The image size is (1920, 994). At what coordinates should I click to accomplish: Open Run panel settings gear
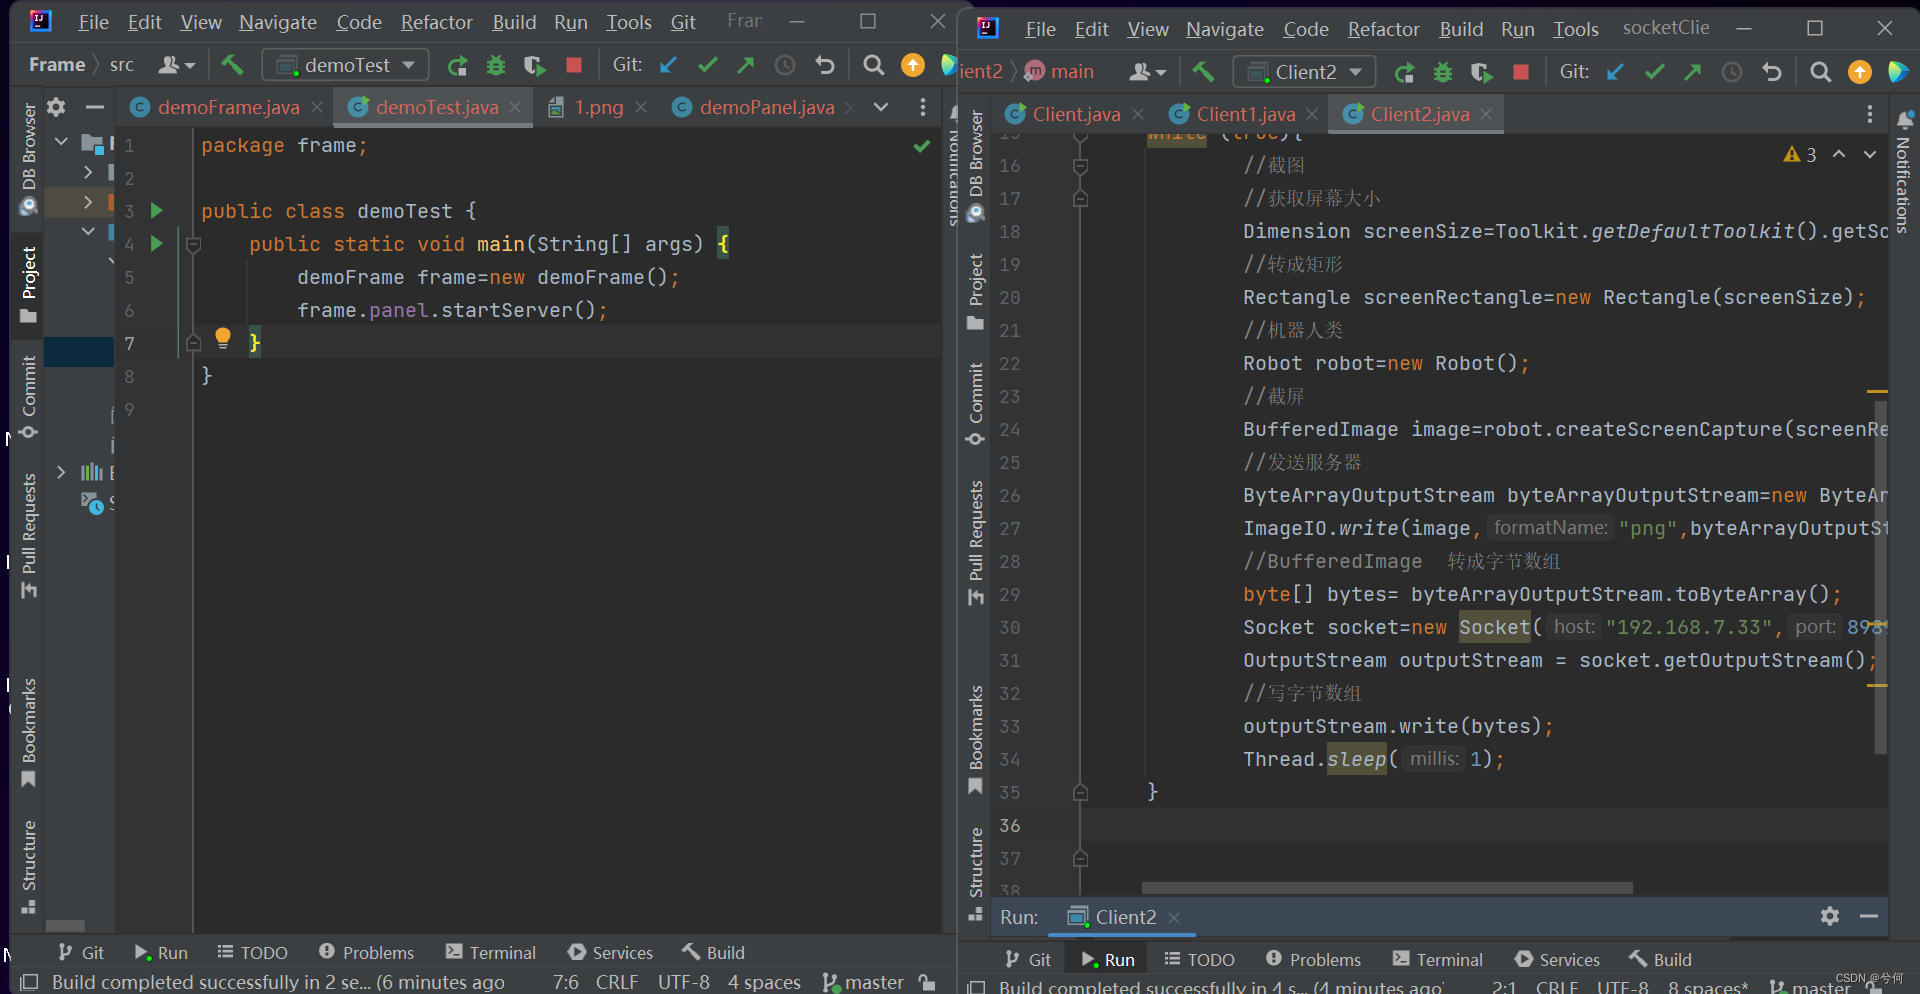point(1830,916)
